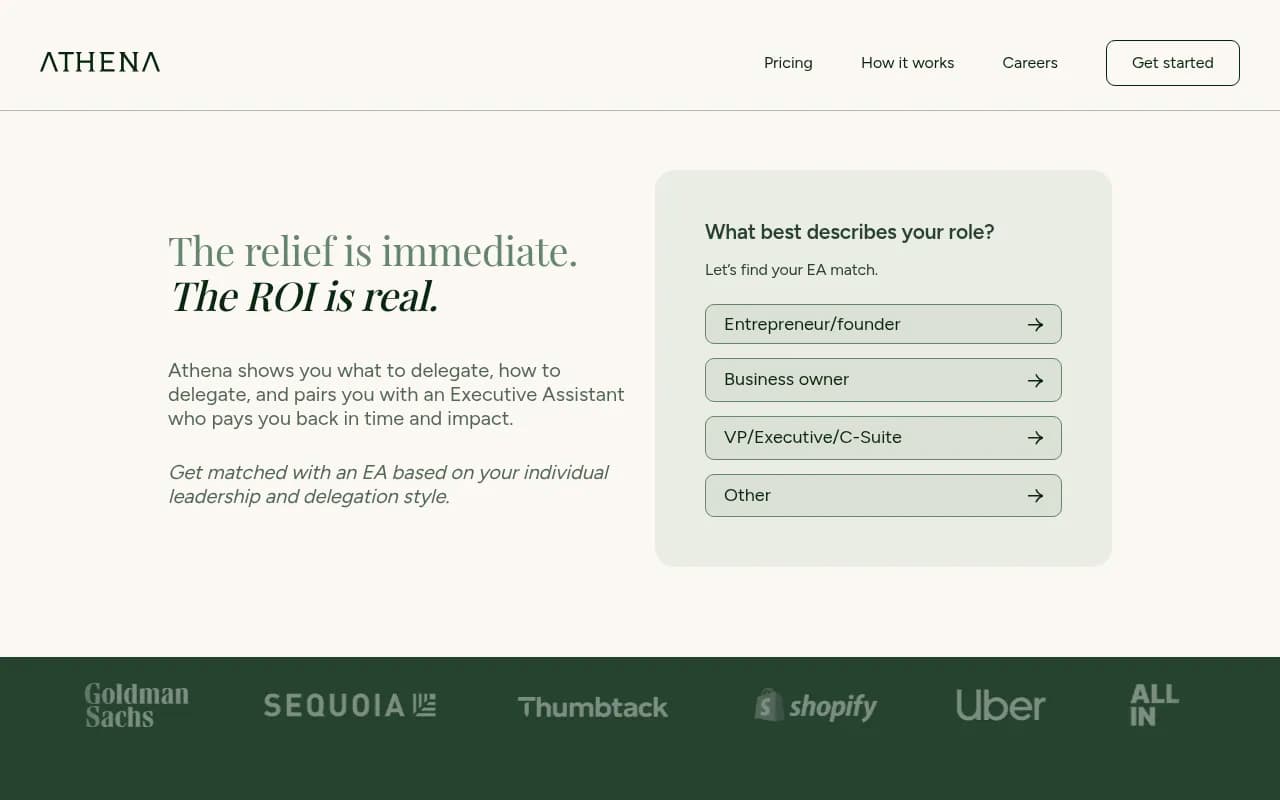Click the arrow icon beside Business owner
This screenshot has width=1280, height=800.
(x=1035, y=379)
